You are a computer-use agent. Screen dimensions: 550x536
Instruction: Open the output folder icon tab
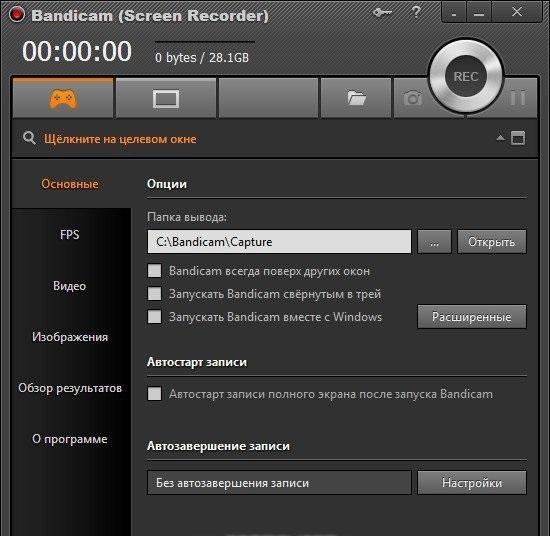pos(356,98)
